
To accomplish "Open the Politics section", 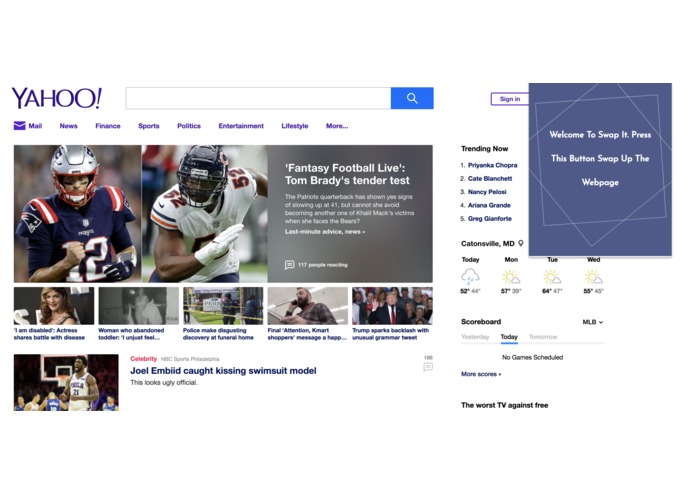I will 189,126.
